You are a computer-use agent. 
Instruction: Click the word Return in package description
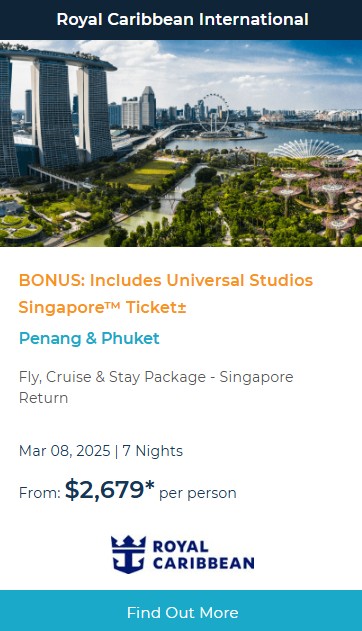pyautogui.click(x=43, y=398)
